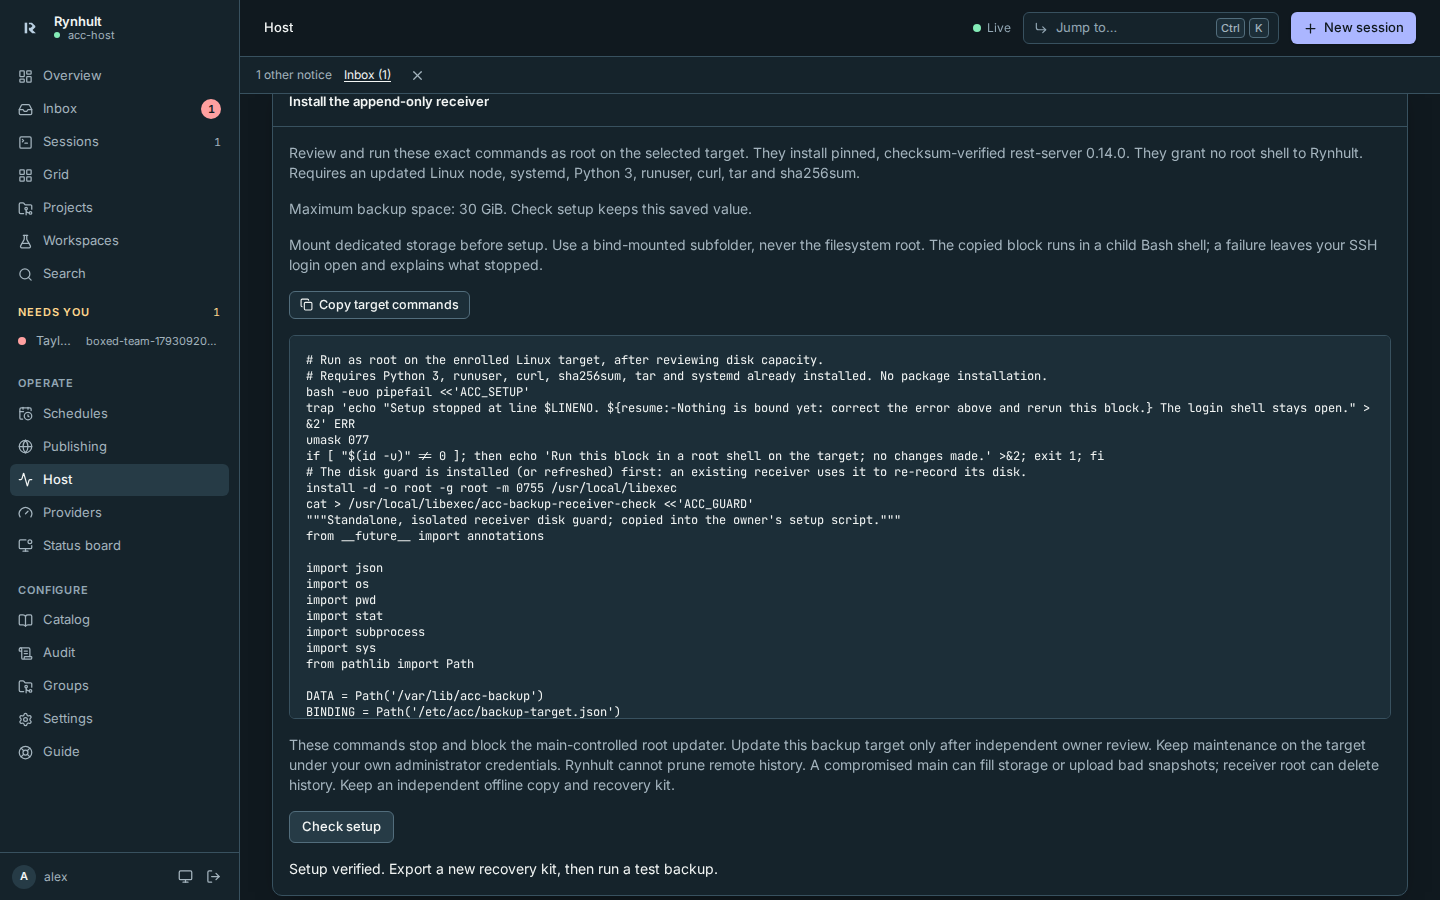The height and width of the screenshot is (900, 1440).
Task: Click the 'umask 077' code line
Action: pos(337,440)
